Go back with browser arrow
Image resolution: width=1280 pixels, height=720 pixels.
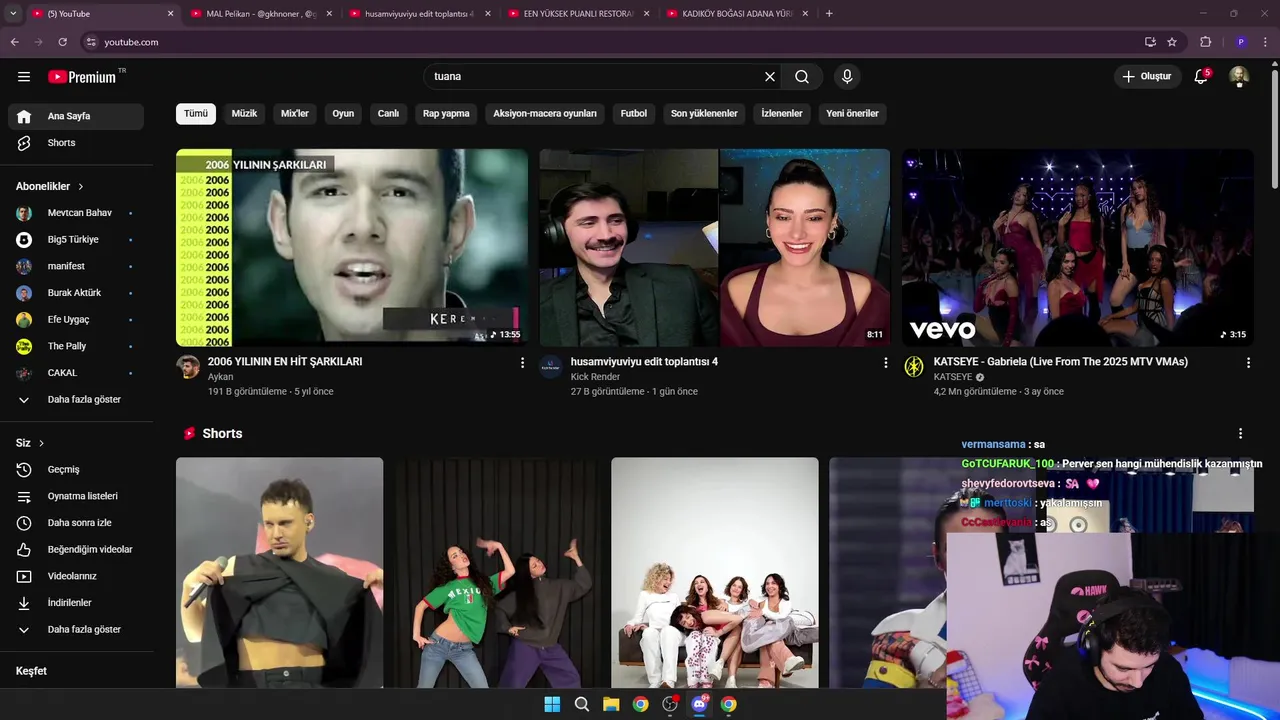15,42
